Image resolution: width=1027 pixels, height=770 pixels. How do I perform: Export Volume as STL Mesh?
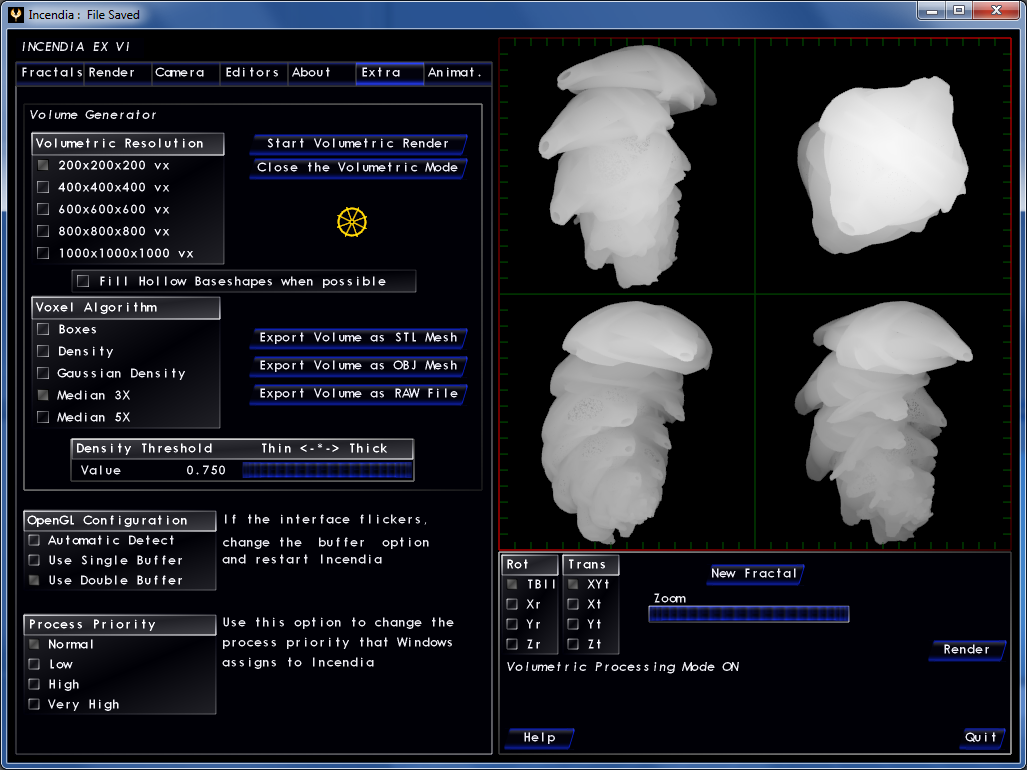click(358, 337)
